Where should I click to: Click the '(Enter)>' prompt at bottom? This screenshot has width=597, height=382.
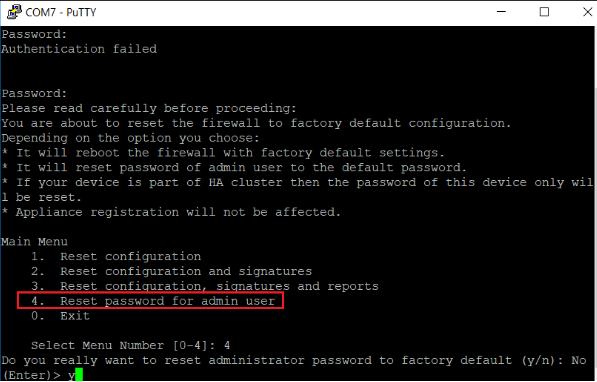pyautogui.click(x=31, y=375)
